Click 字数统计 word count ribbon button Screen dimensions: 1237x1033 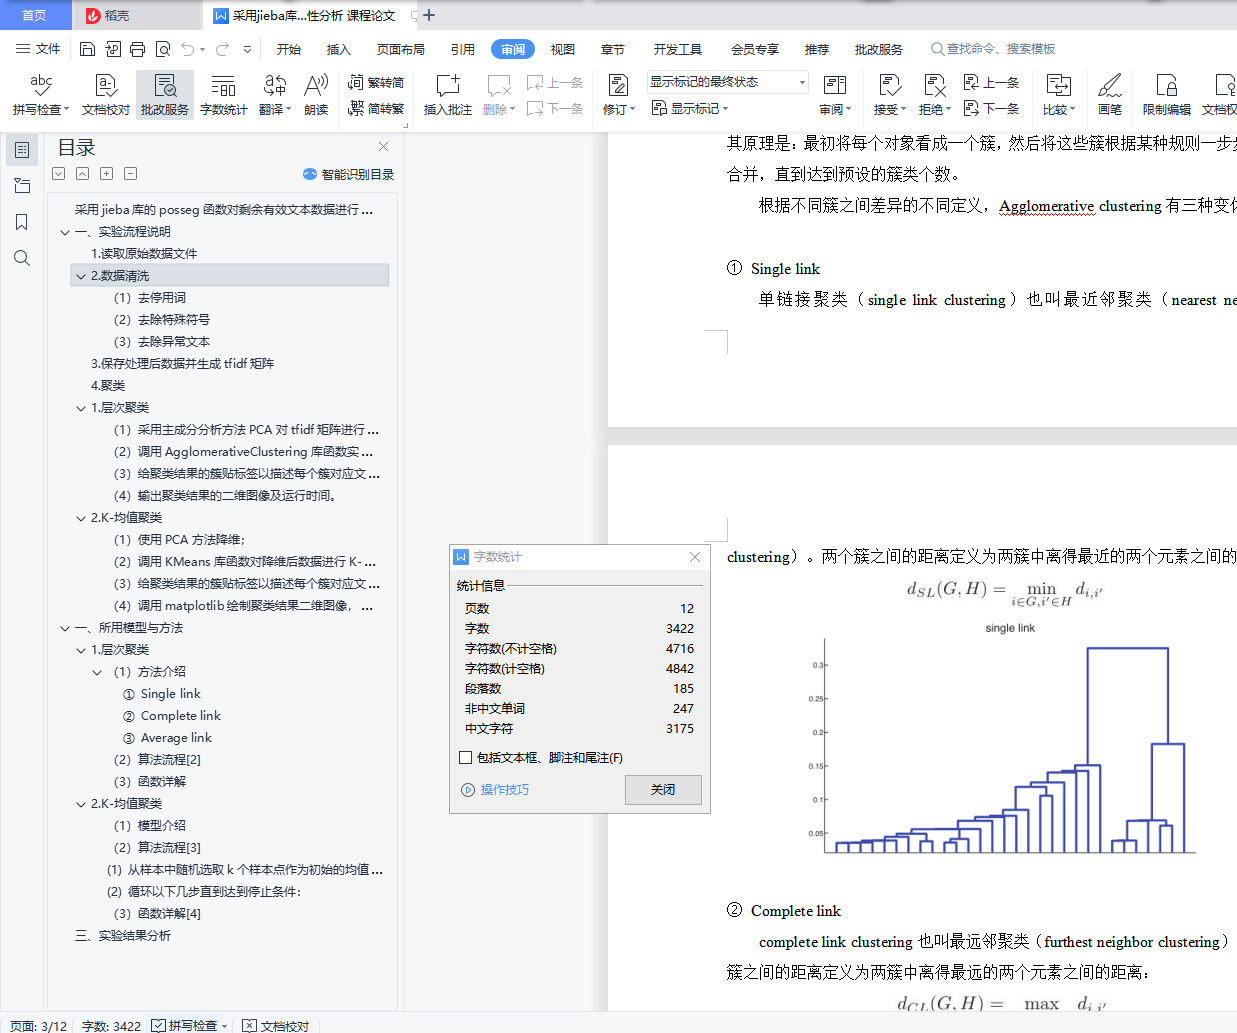224,95
